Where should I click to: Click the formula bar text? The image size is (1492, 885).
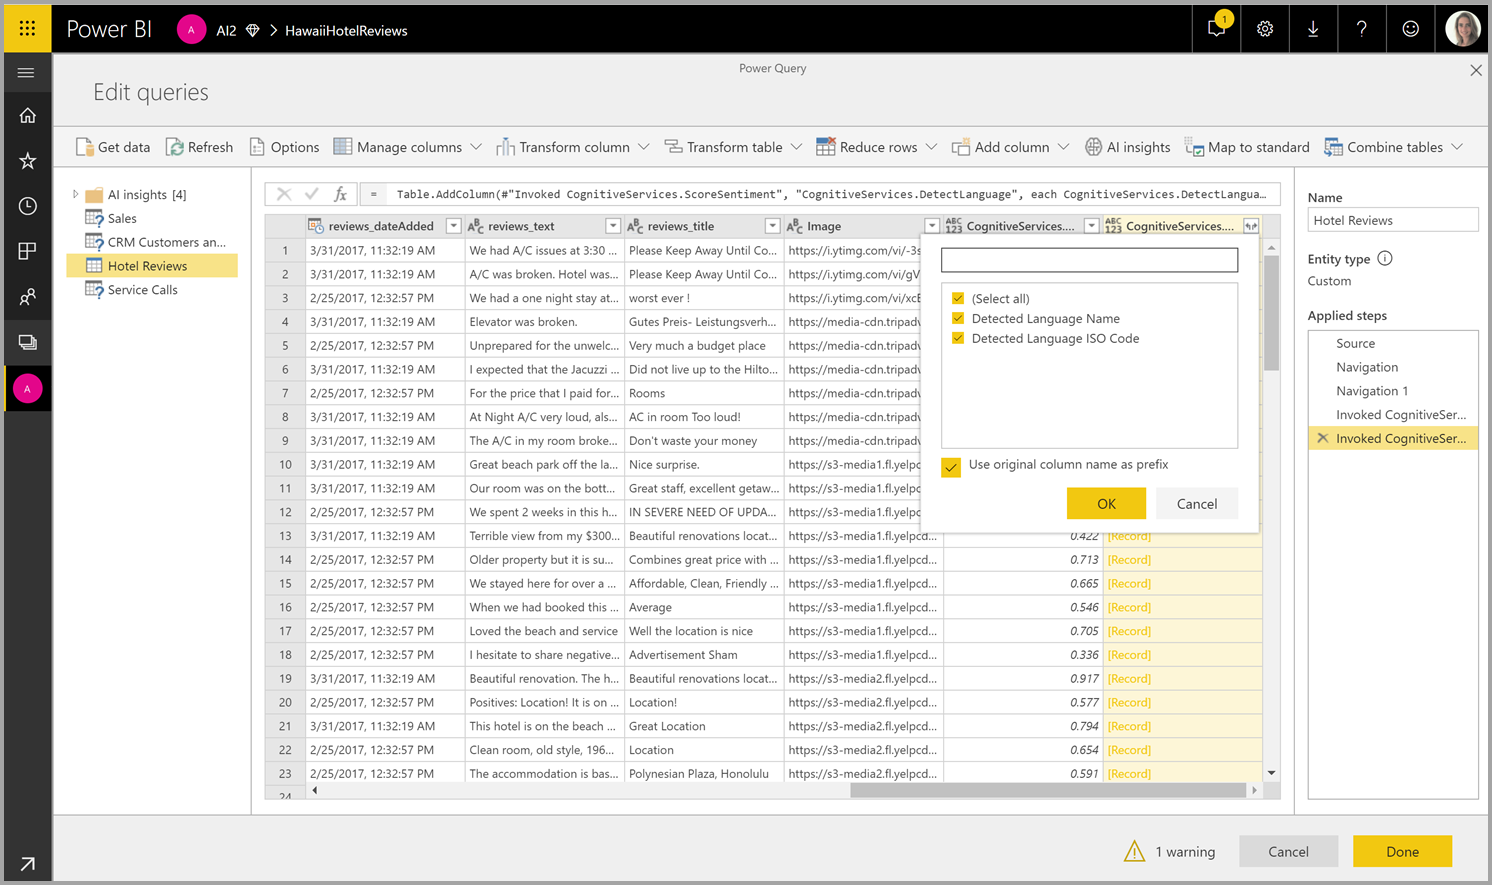click(831, 194)
